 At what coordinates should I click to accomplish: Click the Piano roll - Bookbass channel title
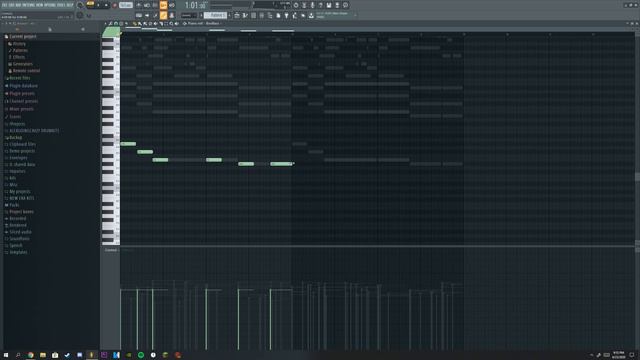204,24
